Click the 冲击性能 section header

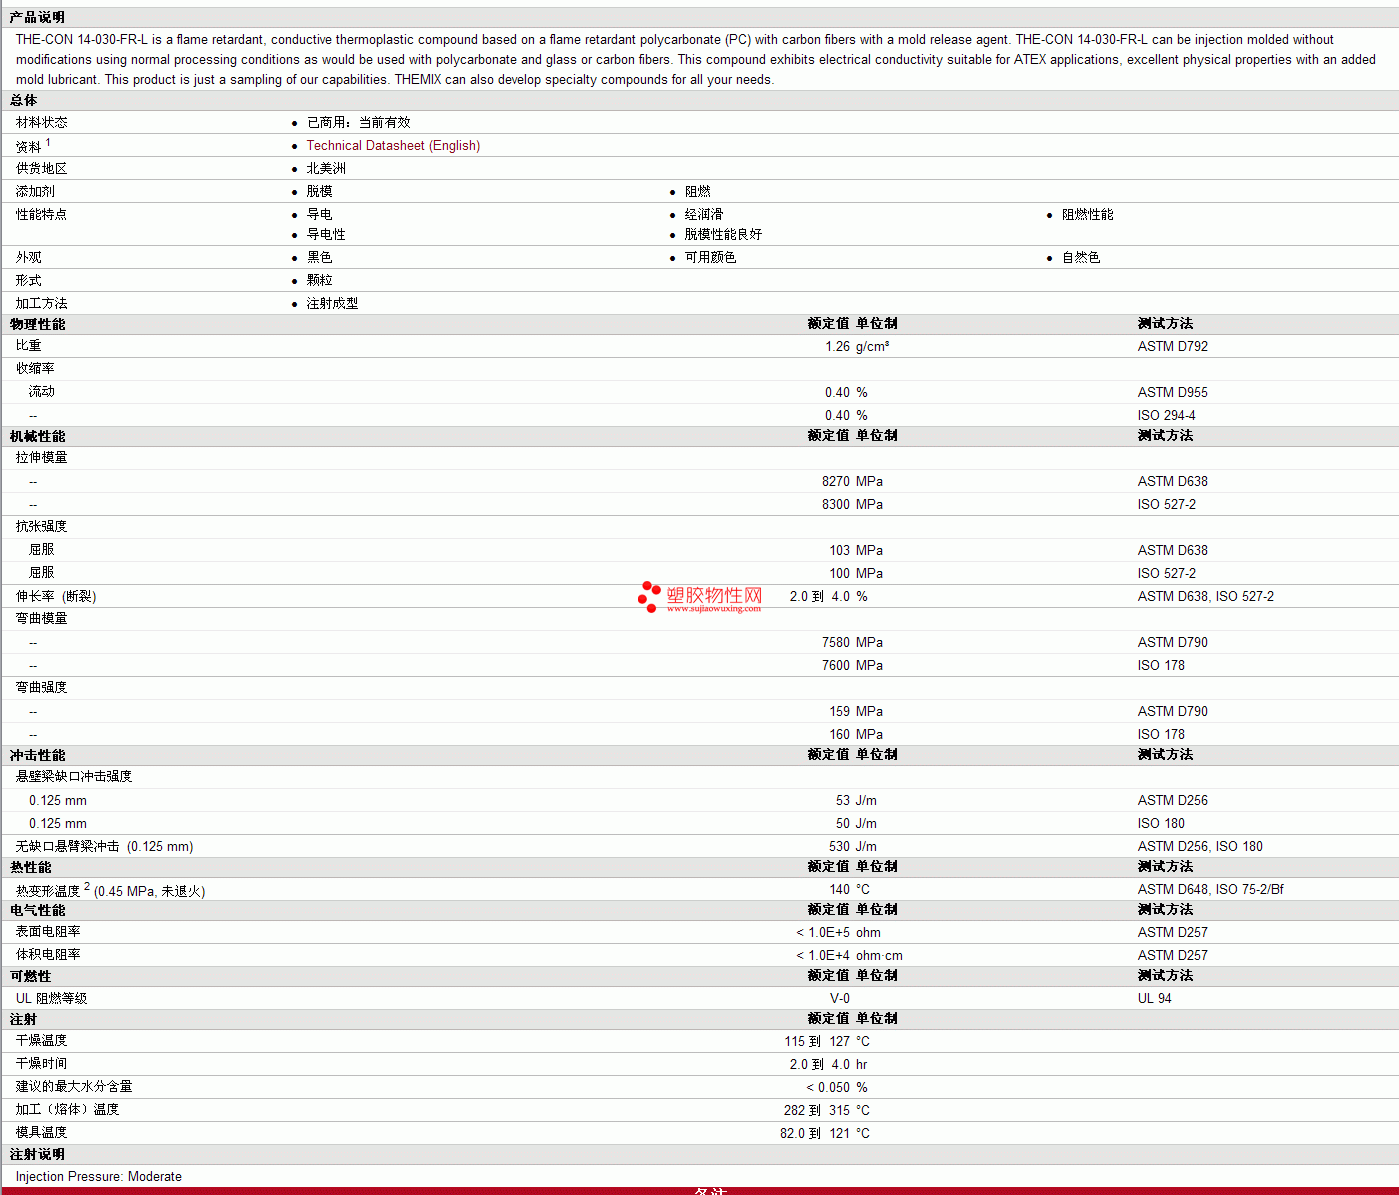click(37, 756)
